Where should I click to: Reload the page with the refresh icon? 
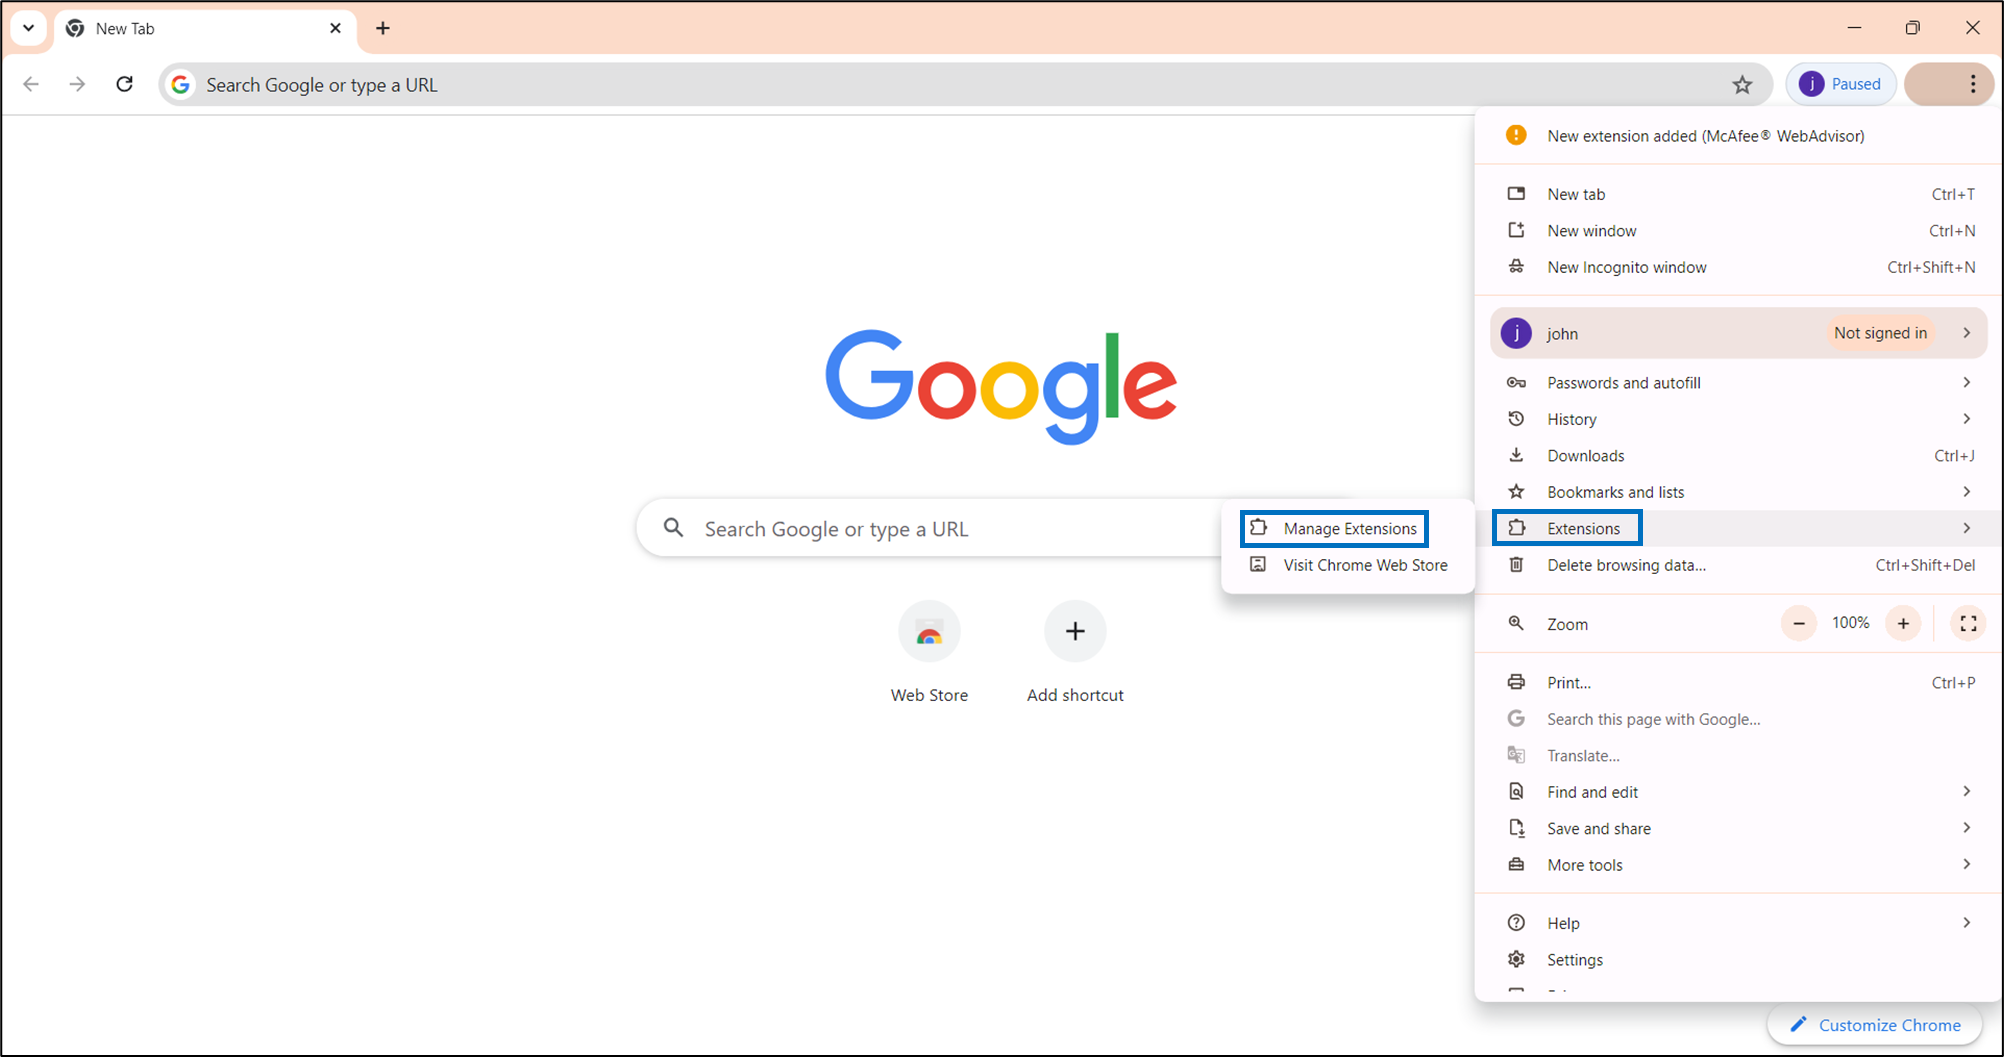pos(124,84)
